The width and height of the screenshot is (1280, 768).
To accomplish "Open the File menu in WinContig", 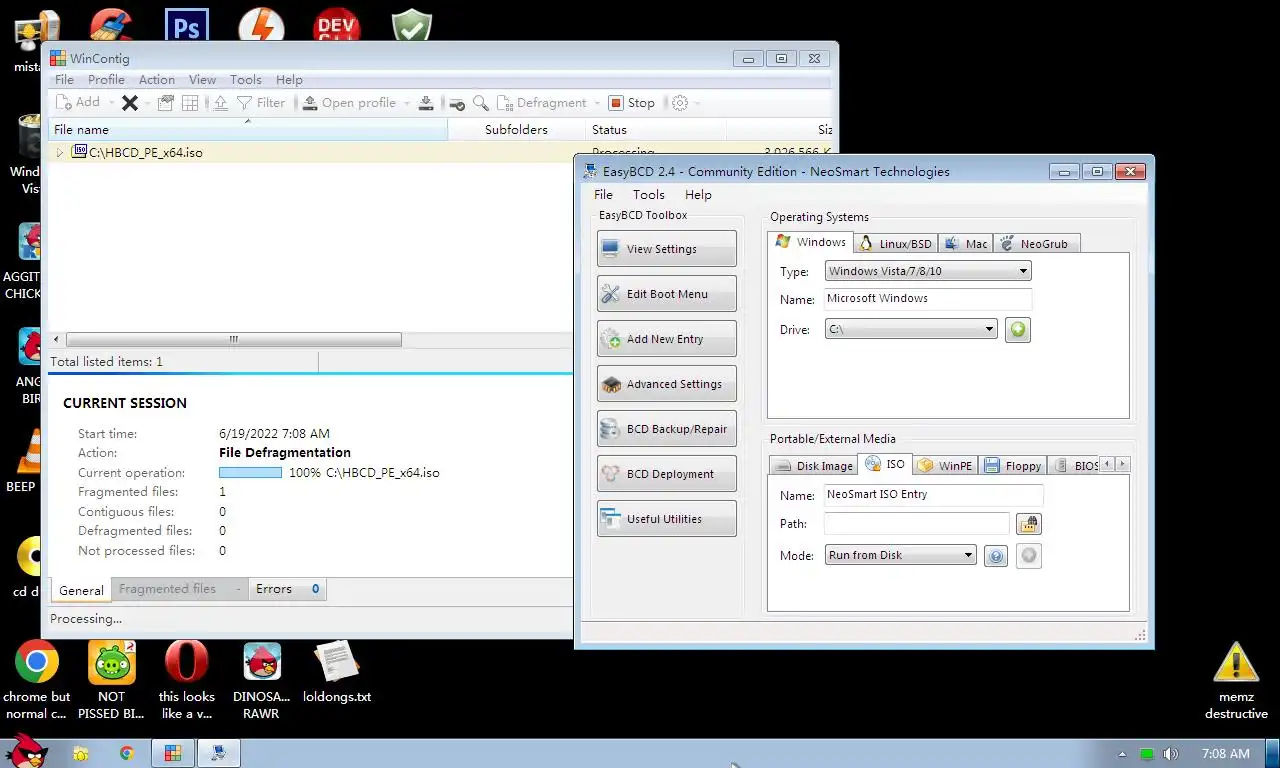I will point(64,80).
